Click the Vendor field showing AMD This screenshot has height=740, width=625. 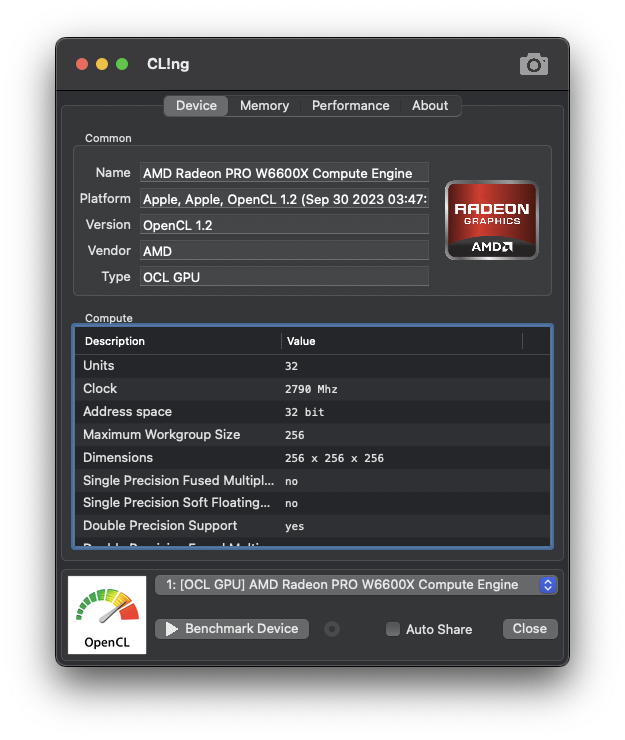pos(284,251)
